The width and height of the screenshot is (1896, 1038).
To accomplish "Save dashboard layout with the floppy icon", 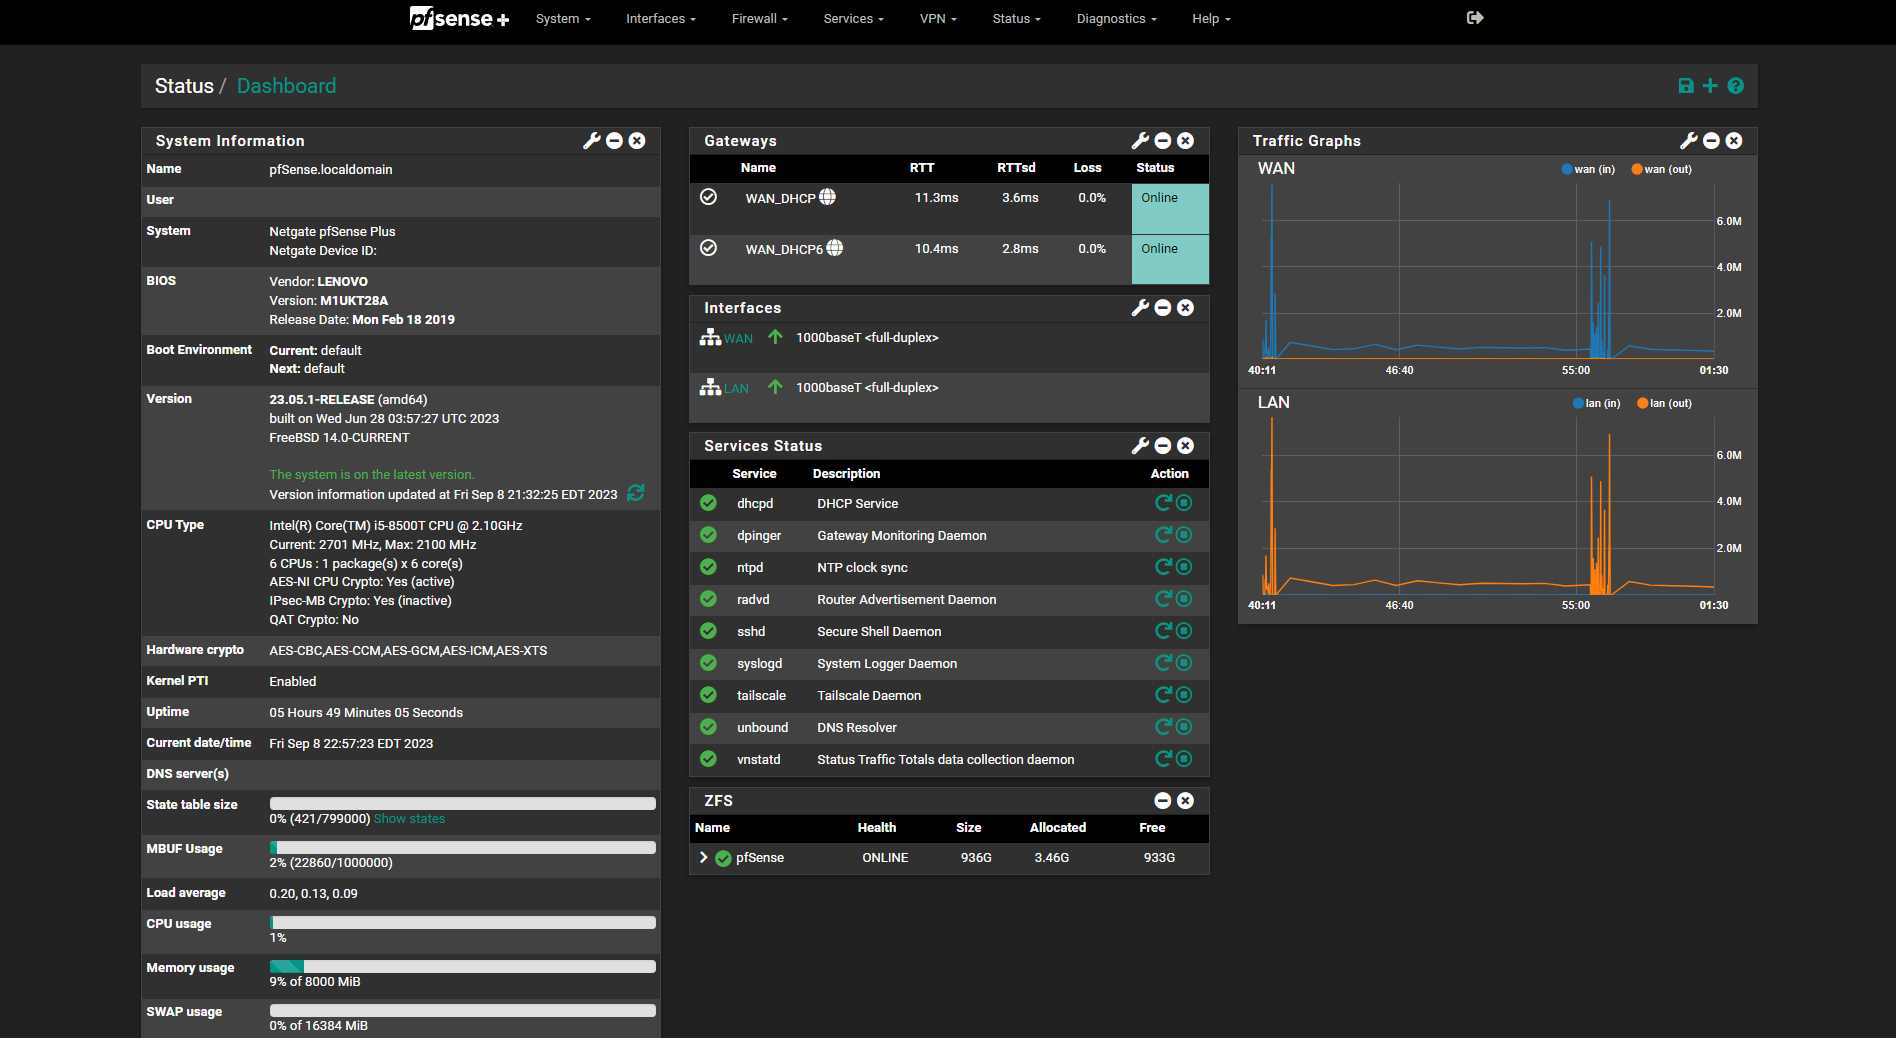I will pyautogui.click(x=1686, y=86).
